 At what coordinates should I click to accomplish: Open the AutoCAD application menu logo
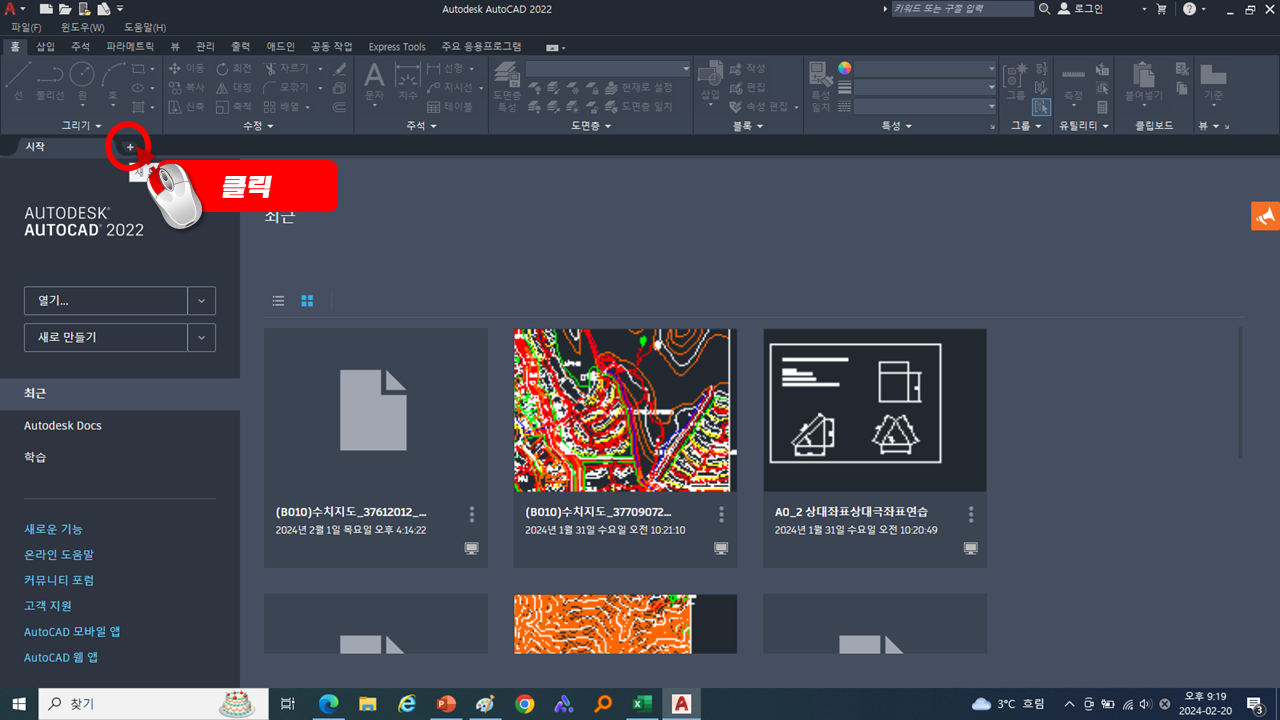[x=11, y=9]
